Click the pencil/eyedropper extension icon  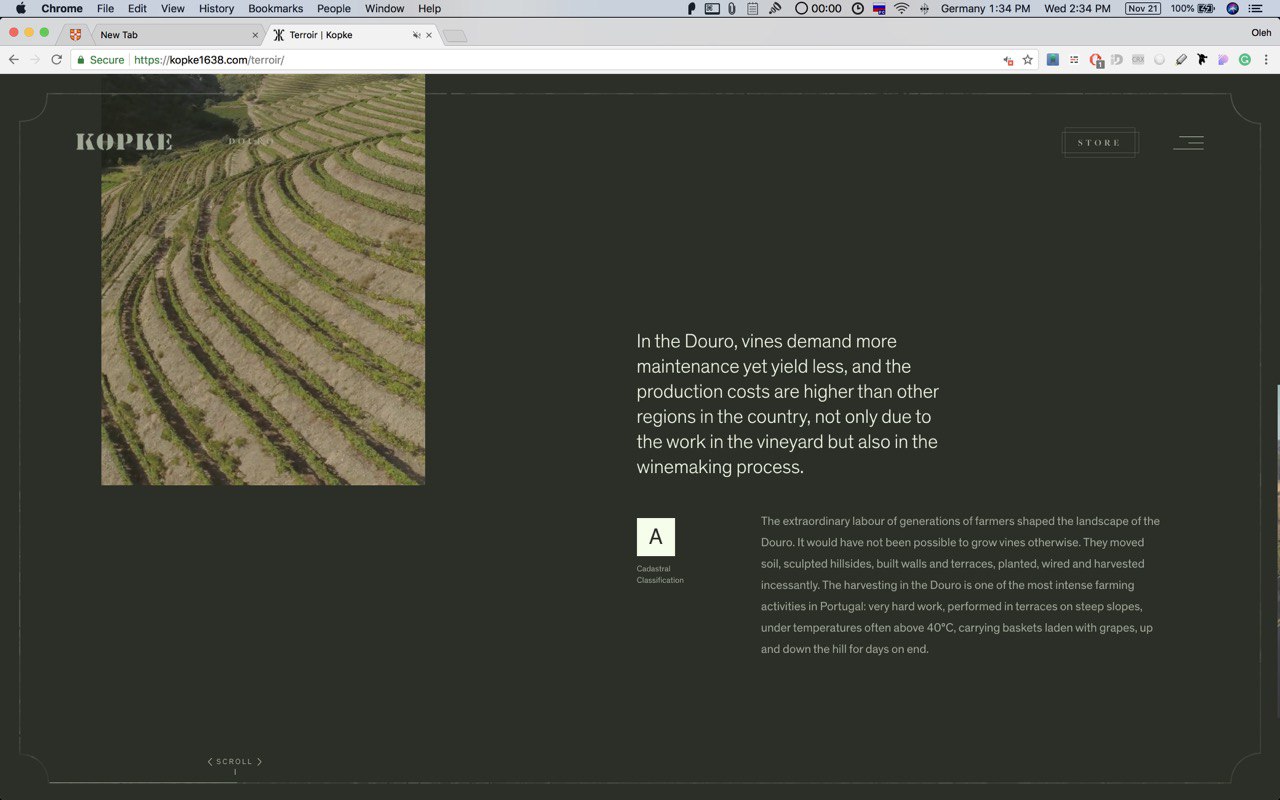pos(1181,60)
